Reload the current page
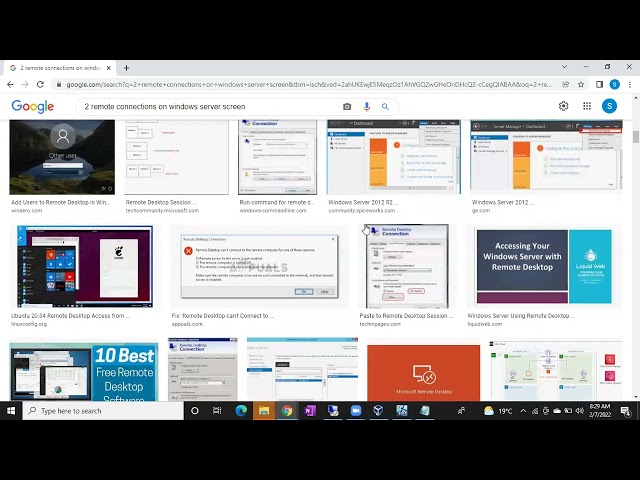 tap(40, 84)
